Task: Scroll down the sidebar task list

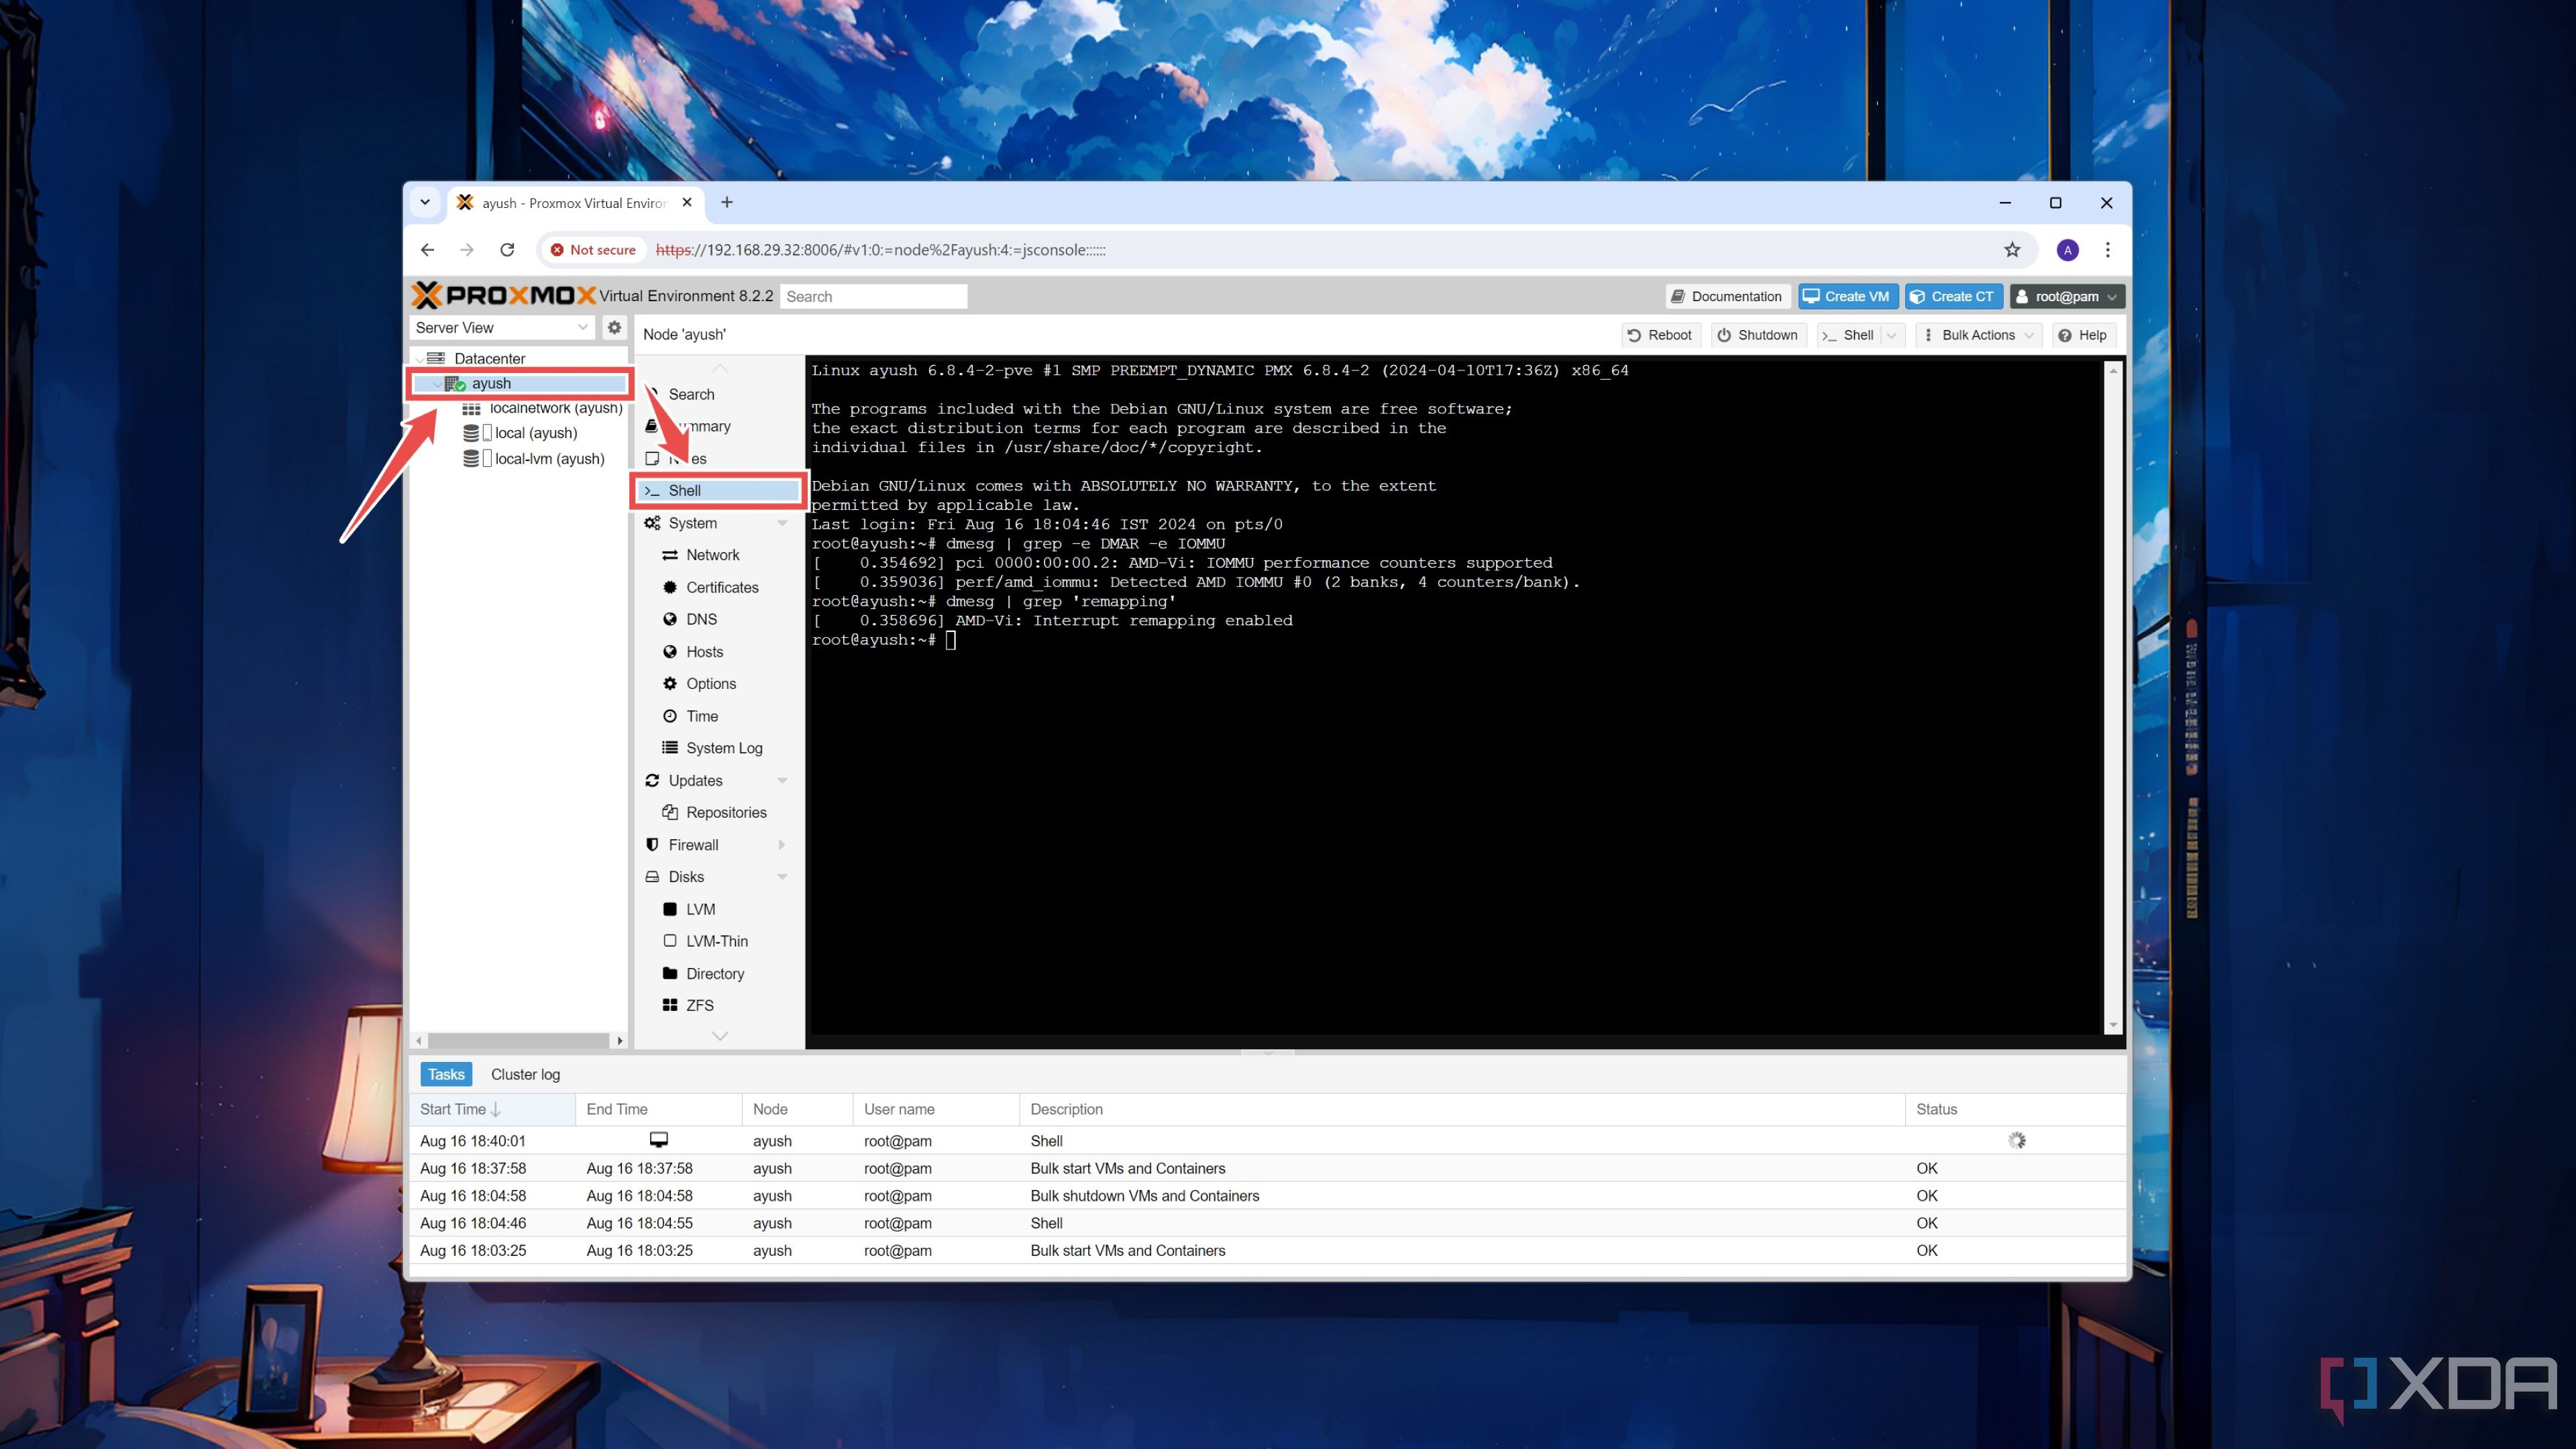Action: pyautogui.click(x=720, y=1032)
